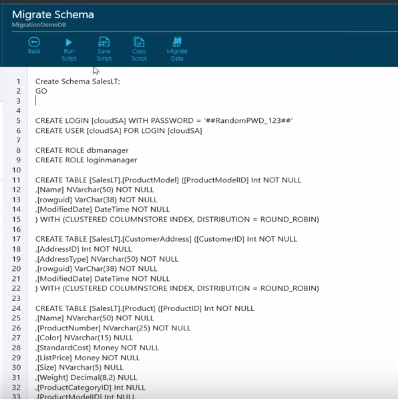Place cursor on the GO statement line
The height and width of the screenshot is (399, 398).
pyautogui.click(x=41, y=91)
